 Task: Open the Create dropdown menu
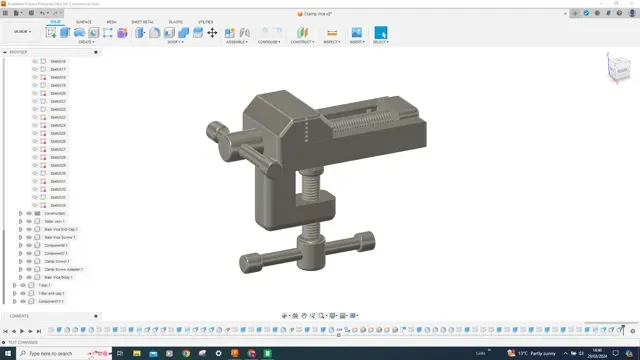[x=86, y=42]
